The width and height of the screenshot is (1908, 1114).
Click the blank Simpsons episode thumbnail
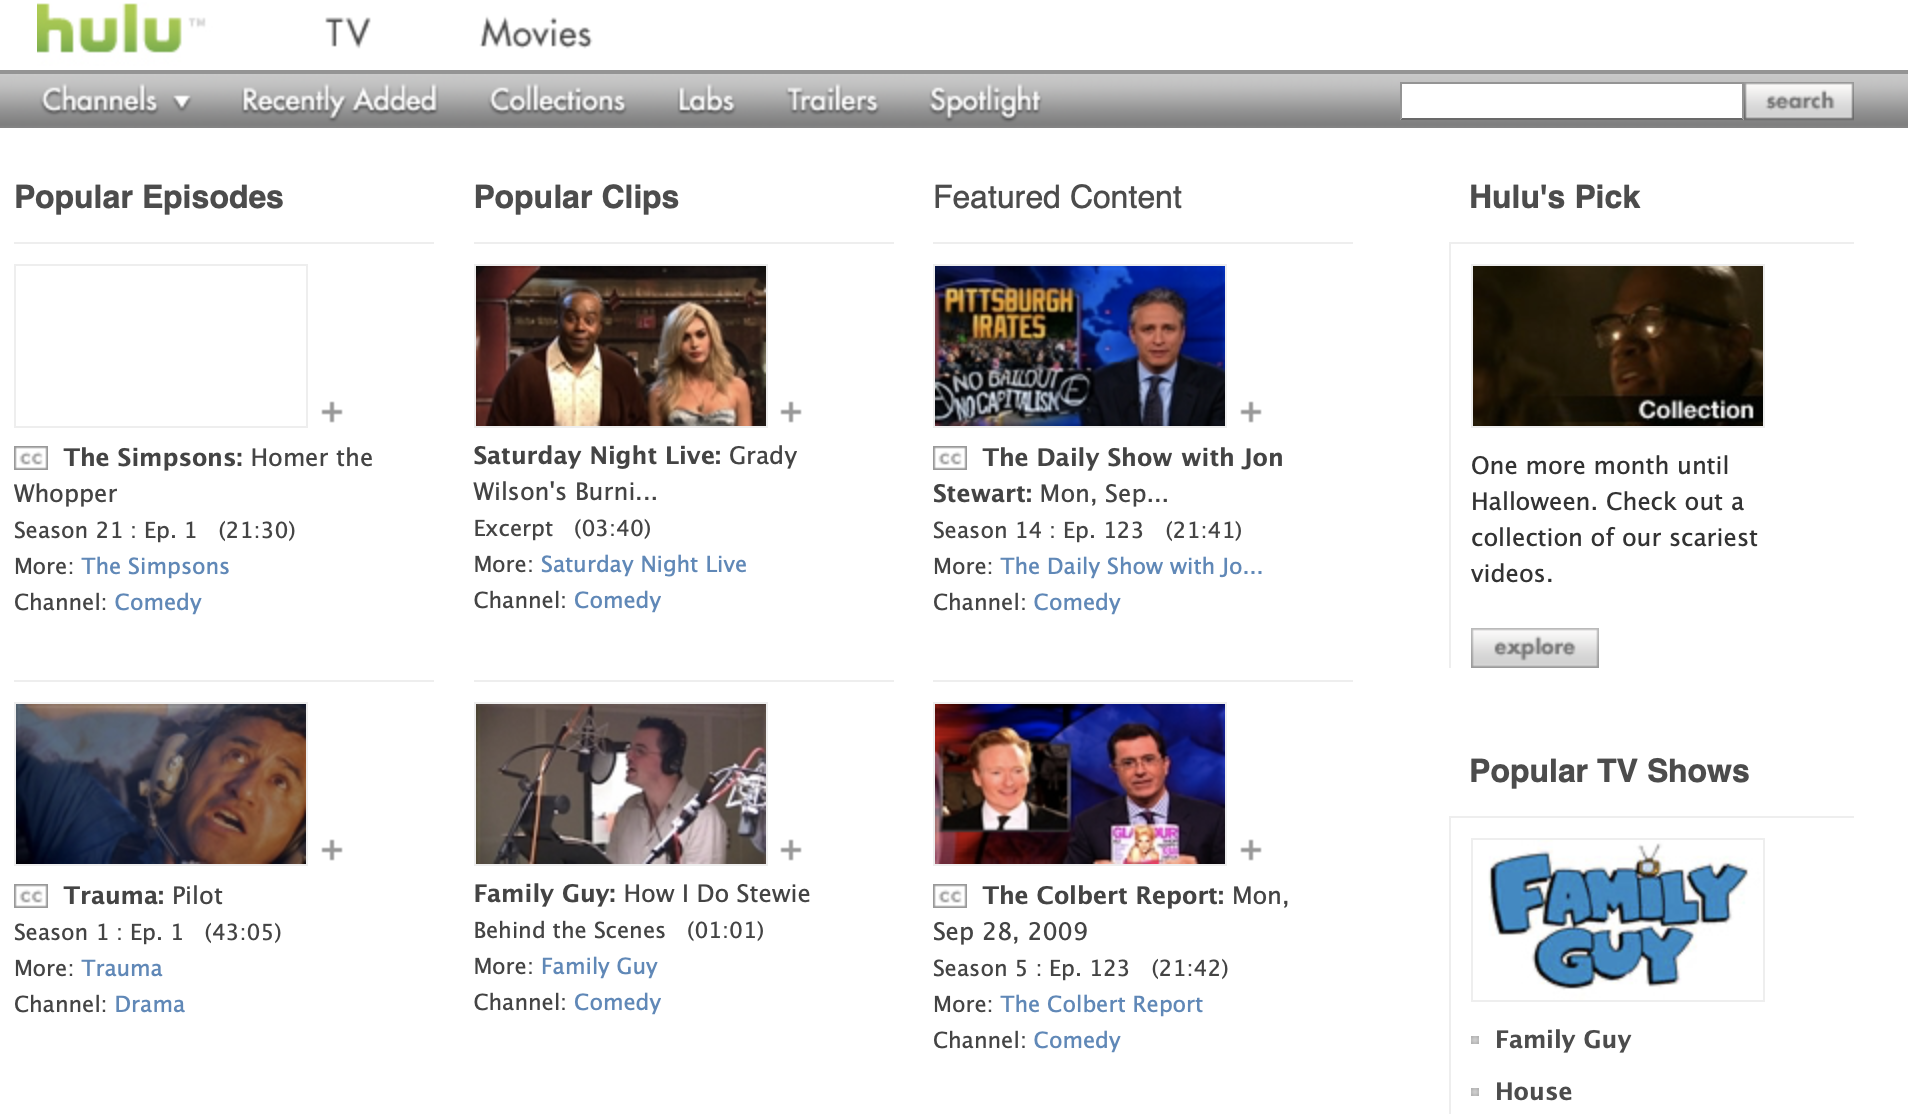coord(161,346)
